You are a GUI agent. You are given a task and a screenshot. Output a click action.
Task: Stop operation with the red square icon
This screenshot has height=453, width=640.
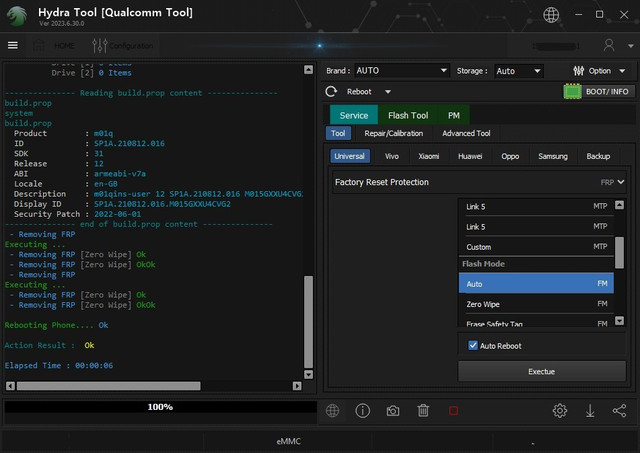tap(453, 411)
